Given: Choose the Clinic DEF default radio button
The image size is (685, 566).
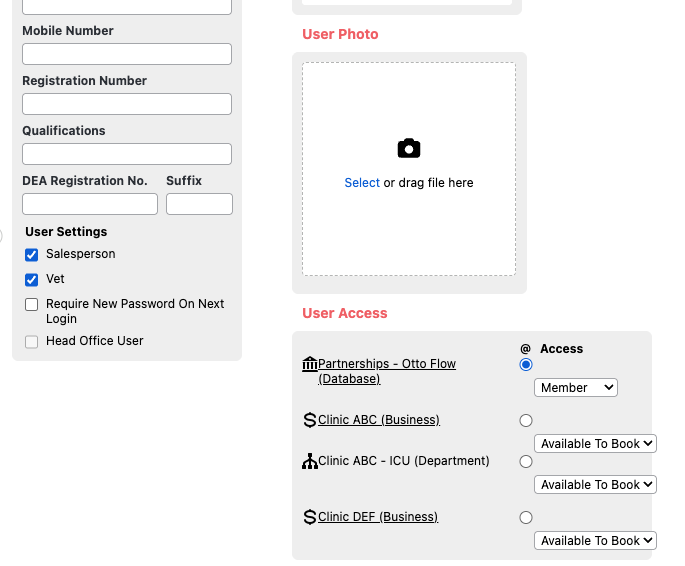Looking at the screenshot, I should tap(526, 518).
